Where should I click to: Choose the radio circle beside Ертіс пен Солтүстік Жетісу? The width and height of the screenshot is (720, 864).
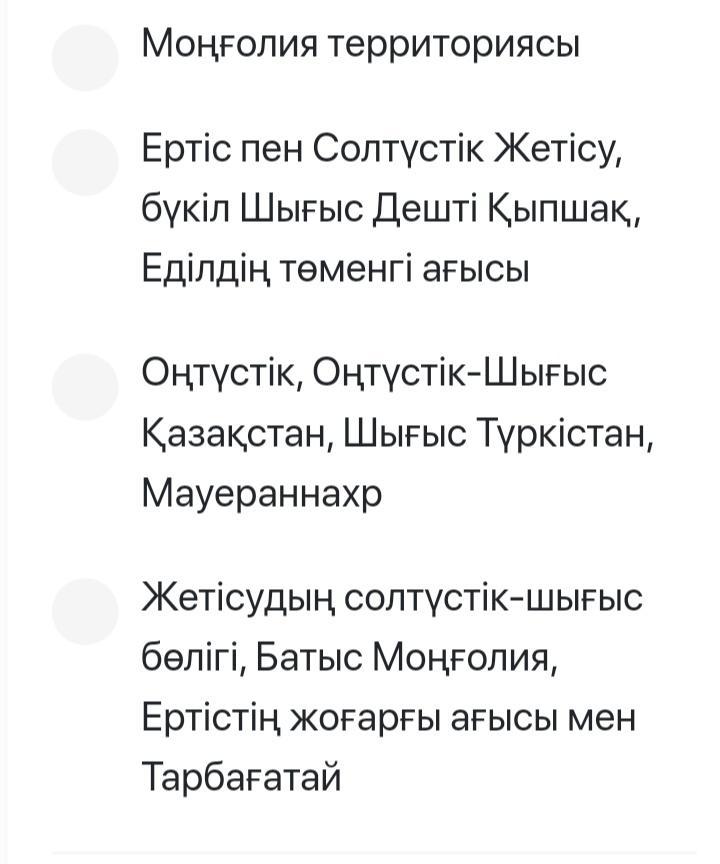pos(85,162)
